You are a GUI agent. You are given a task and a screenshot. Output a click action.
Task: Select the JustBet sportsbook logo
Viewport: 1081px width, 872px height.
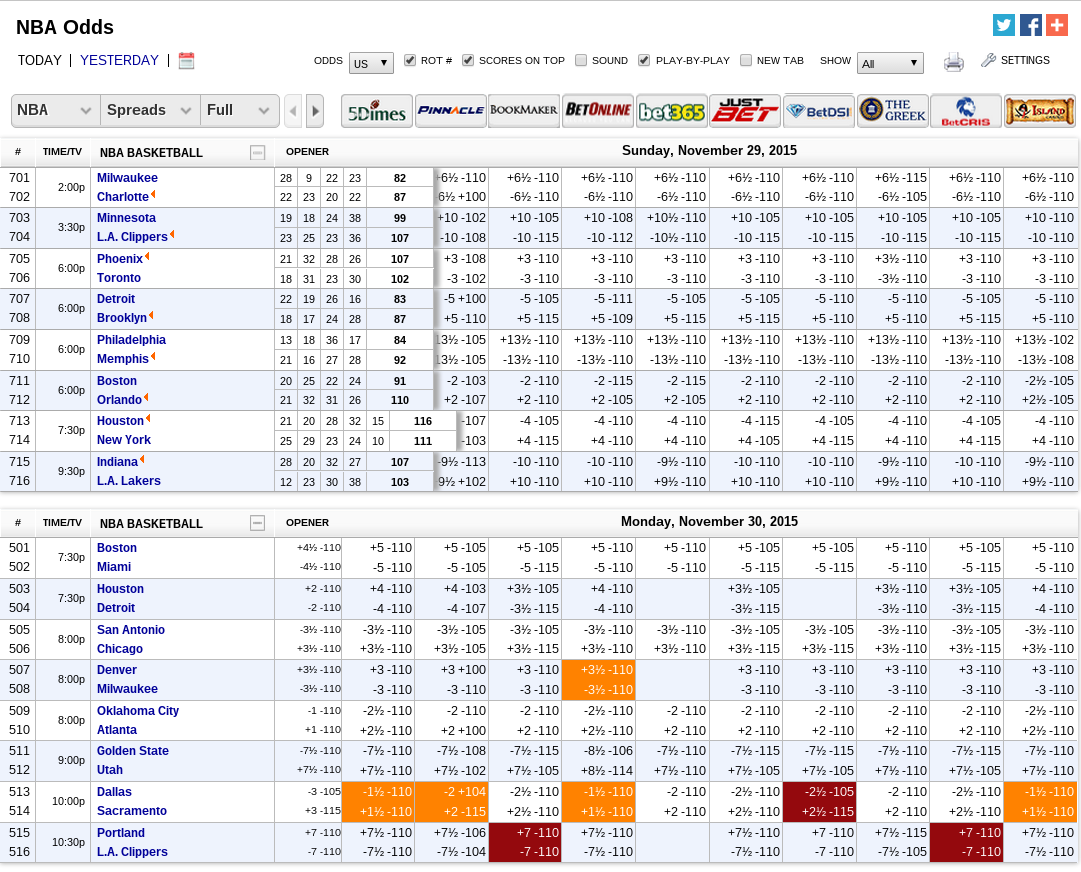click(745, 111)
